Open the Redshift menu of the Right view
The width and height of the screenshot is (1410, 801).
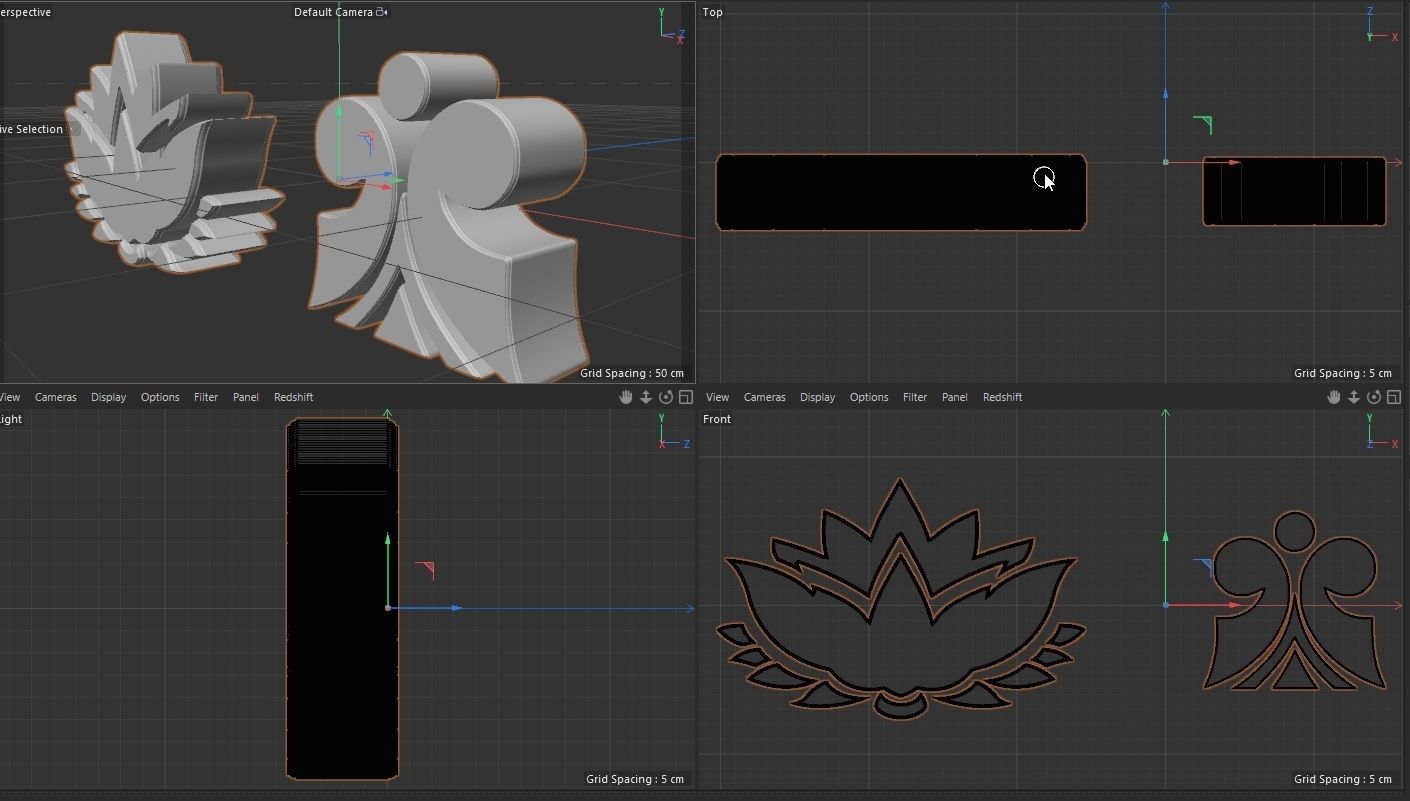(x=294, y=397)
